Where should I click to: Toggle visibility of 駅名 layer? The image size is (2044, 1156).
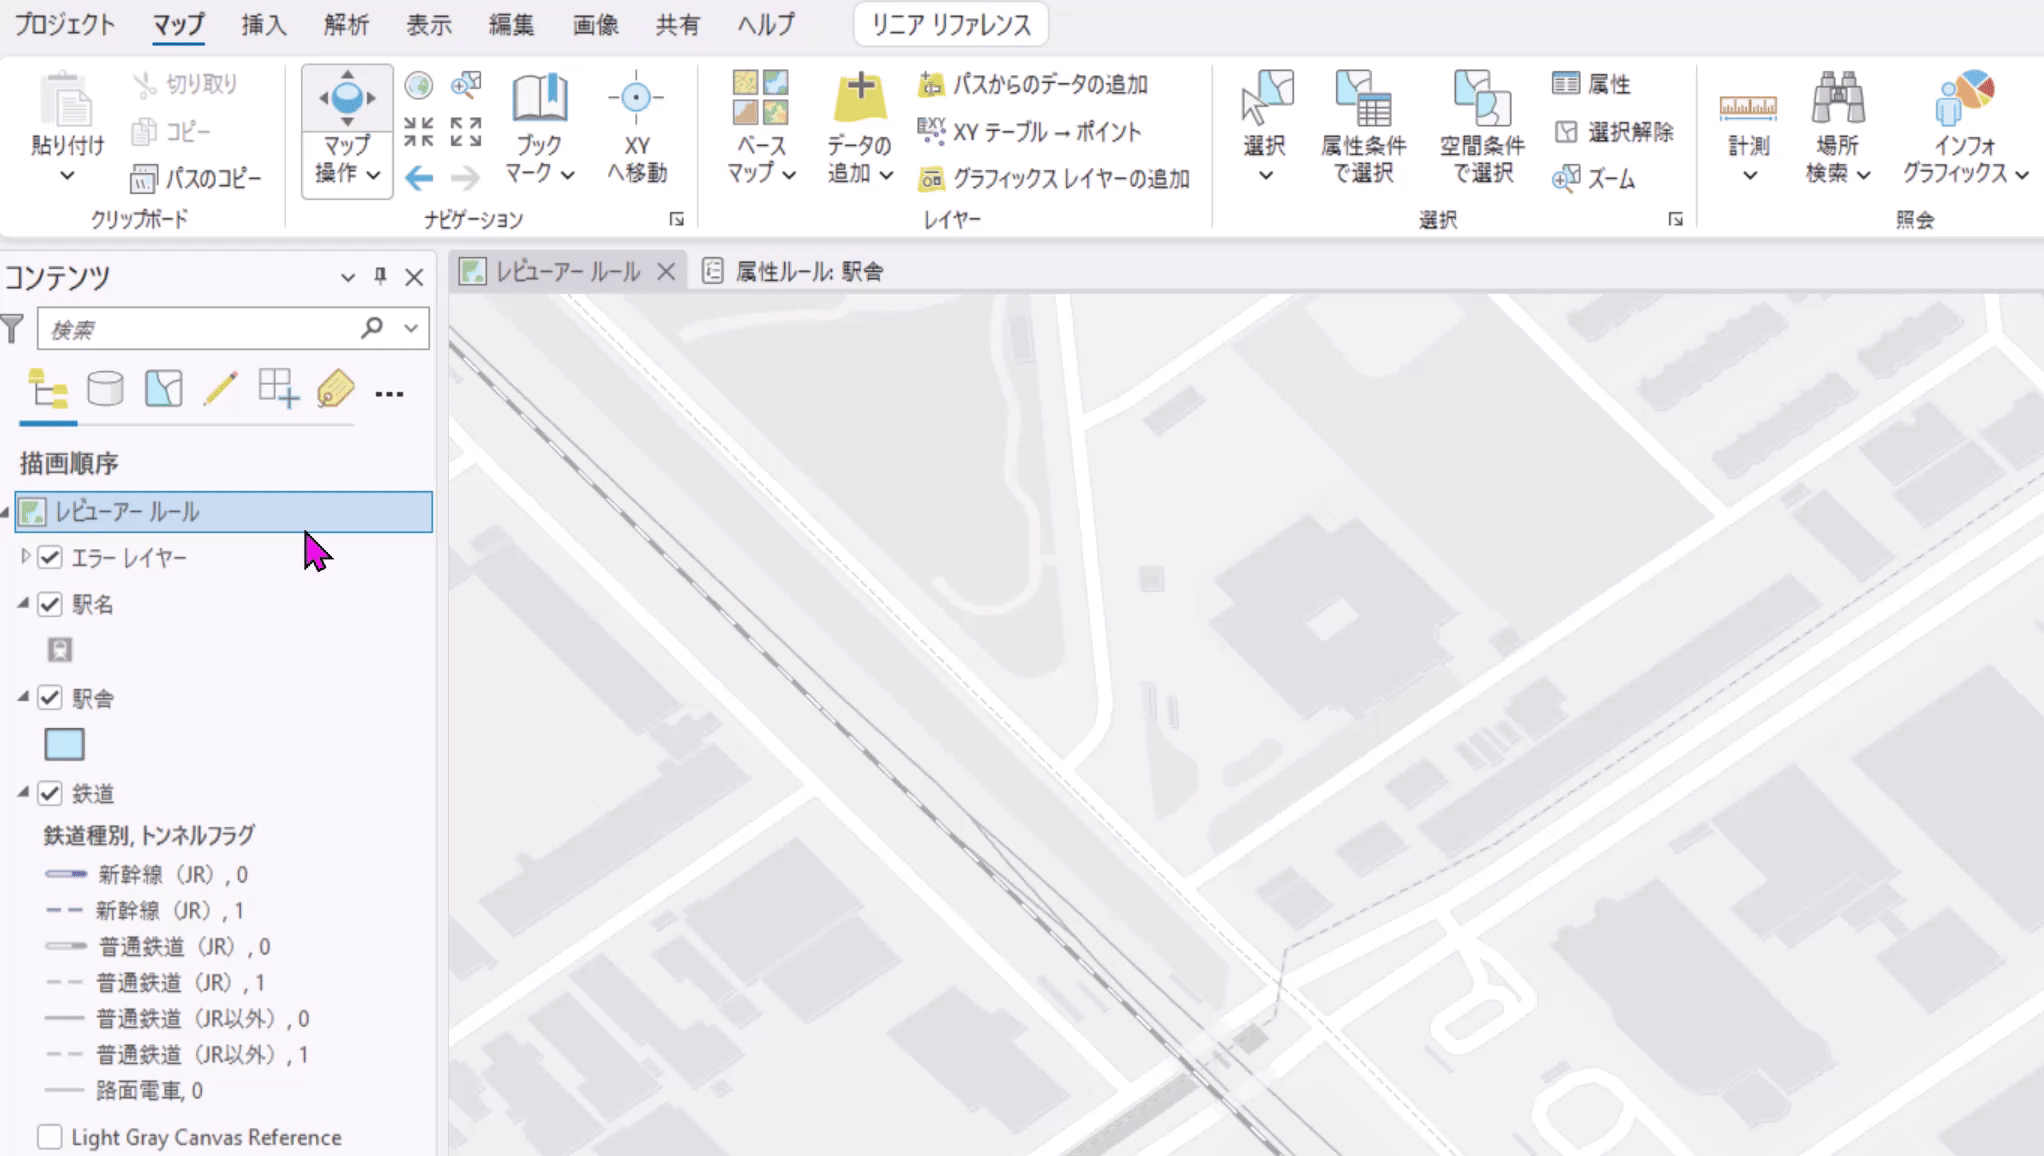[50, 604]
